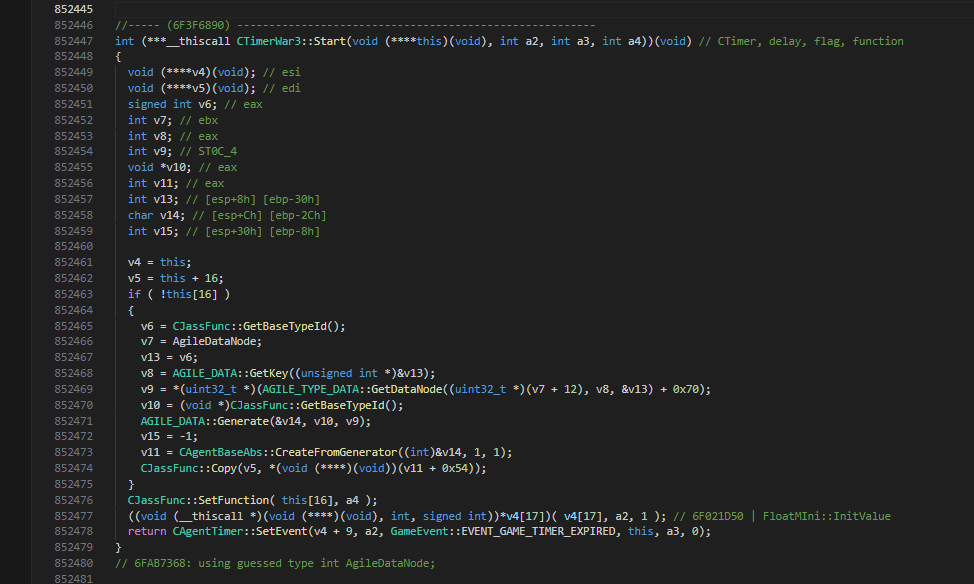This screenshot has width=974, height=584.
Task: Click the opening brace on line 852464
Action: [131, 310]
